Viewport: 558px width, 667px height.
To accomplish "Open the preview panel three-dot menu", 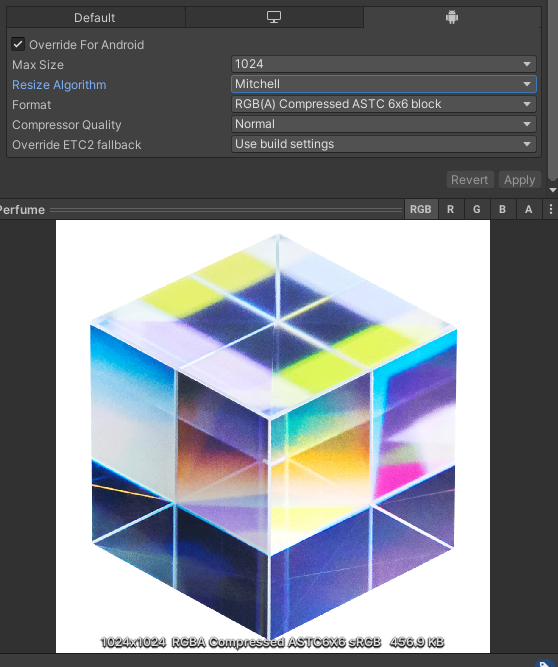I will click(x=550, y=209).
